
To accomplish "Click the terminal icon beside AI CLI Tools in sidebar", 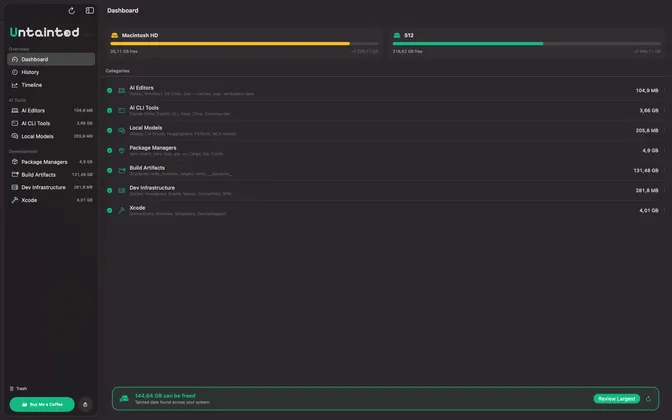I will click(x=15, y=123).
